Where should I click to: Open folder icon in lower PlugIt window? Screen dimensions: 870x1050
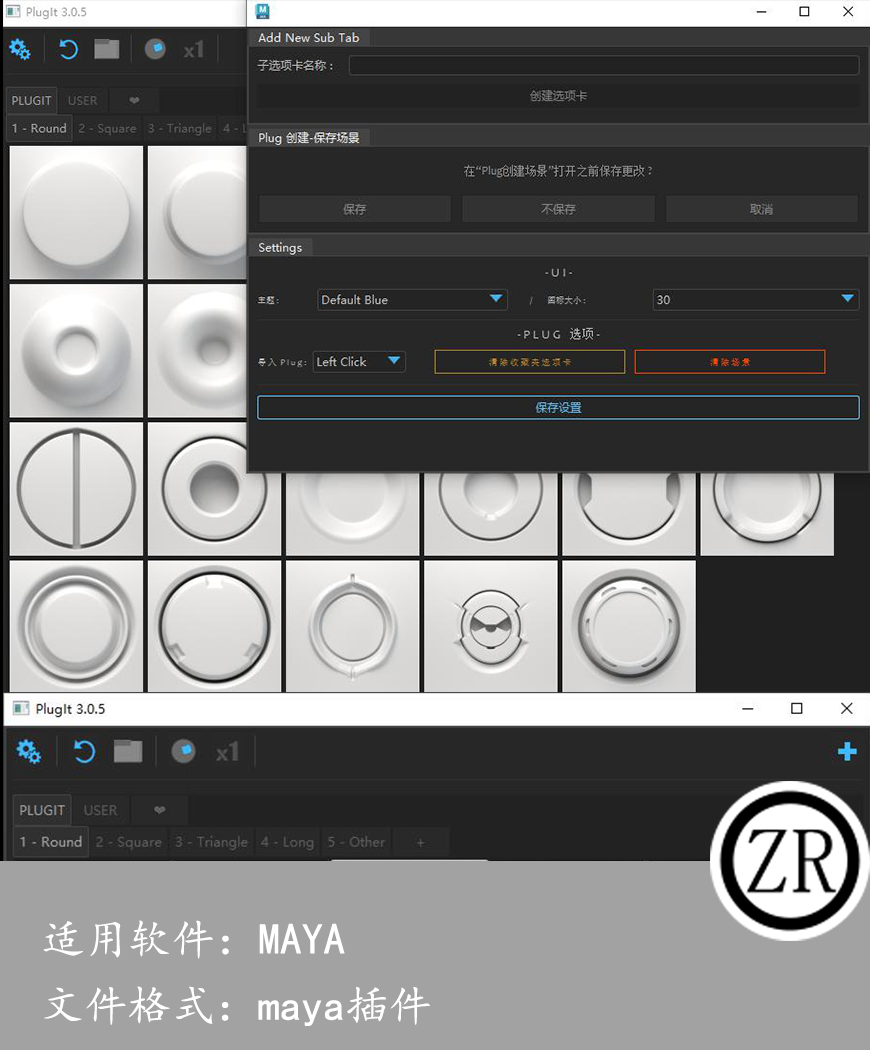(128, 751)
